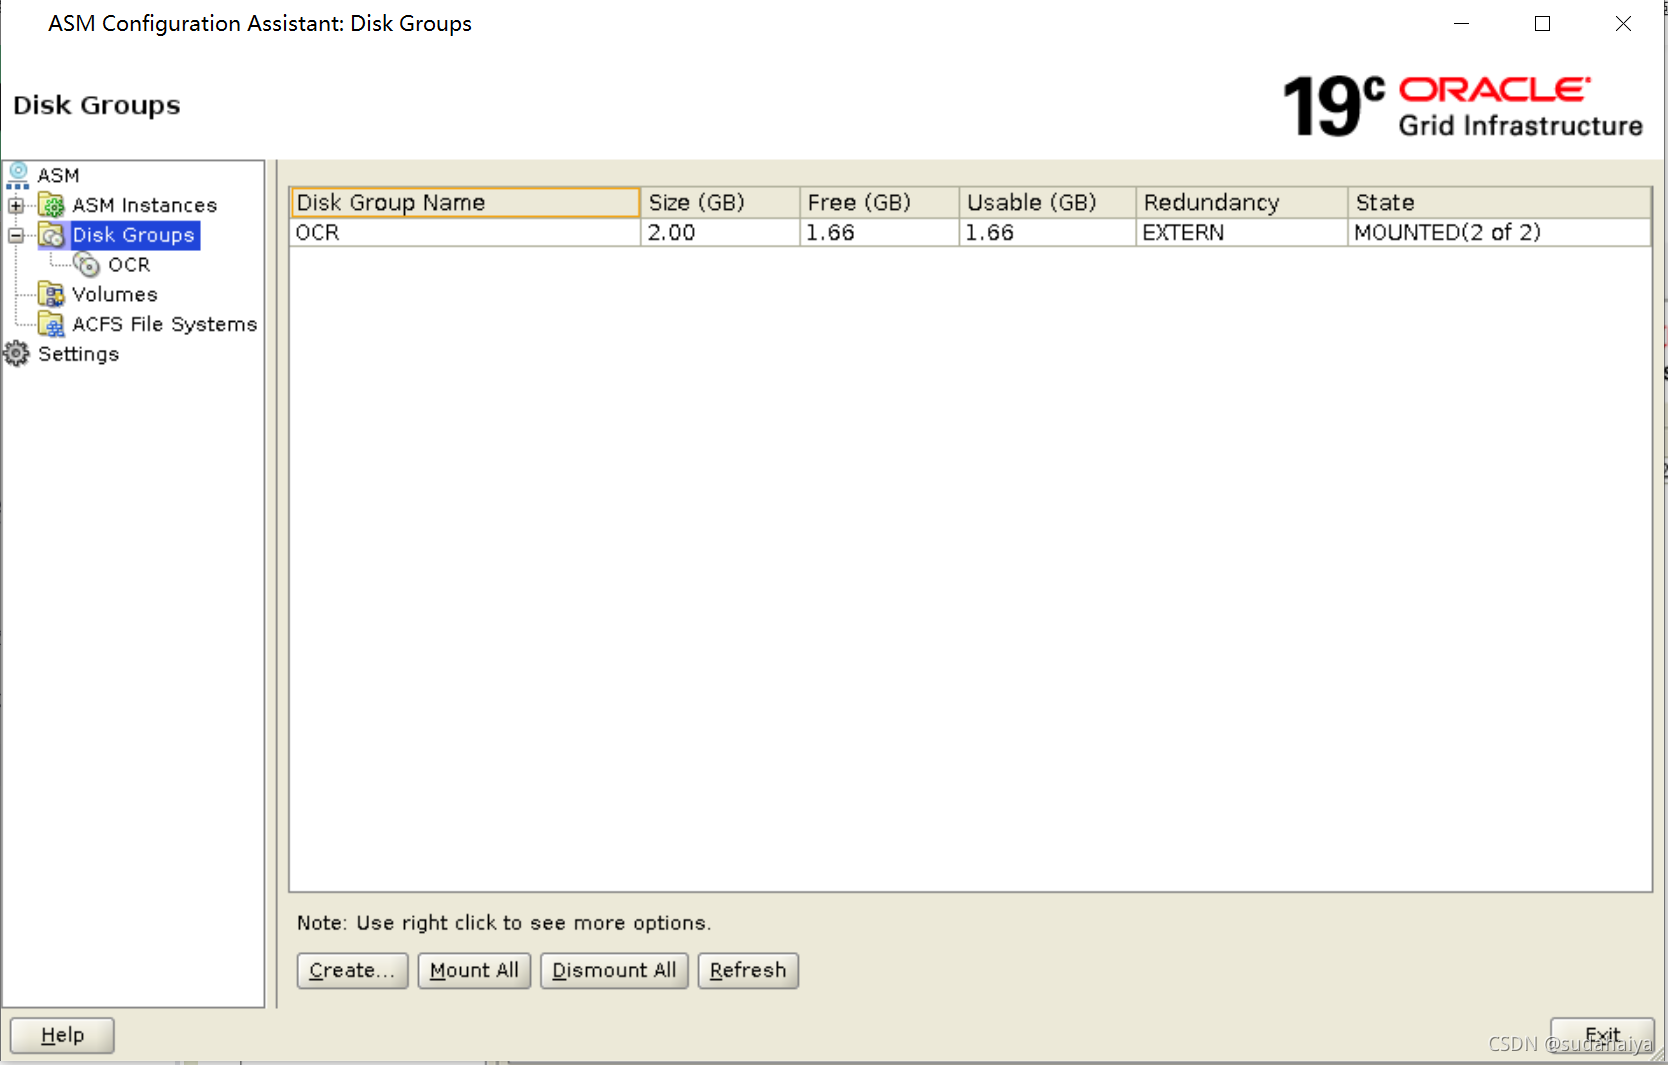Click the Refresh button
This screenshot has width=1668, height=1065.
point(748,970)
